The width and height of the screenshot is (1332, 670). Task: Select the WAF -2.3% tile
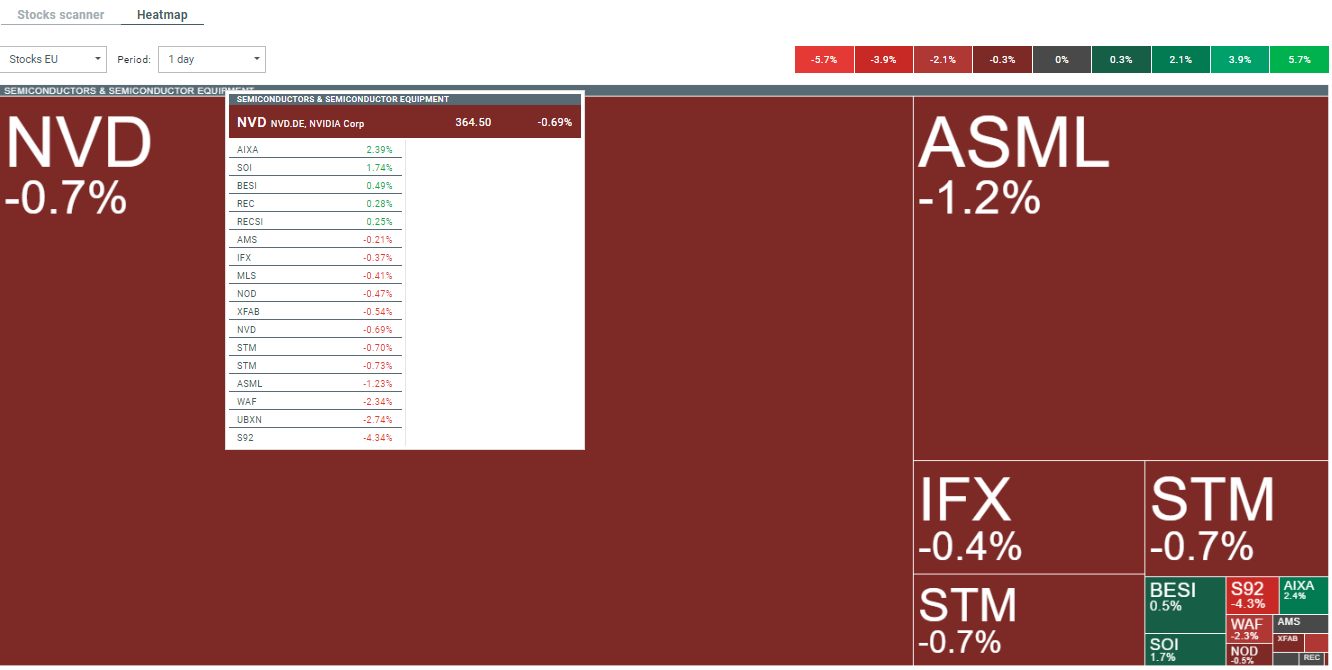[x=1249, y=630]
